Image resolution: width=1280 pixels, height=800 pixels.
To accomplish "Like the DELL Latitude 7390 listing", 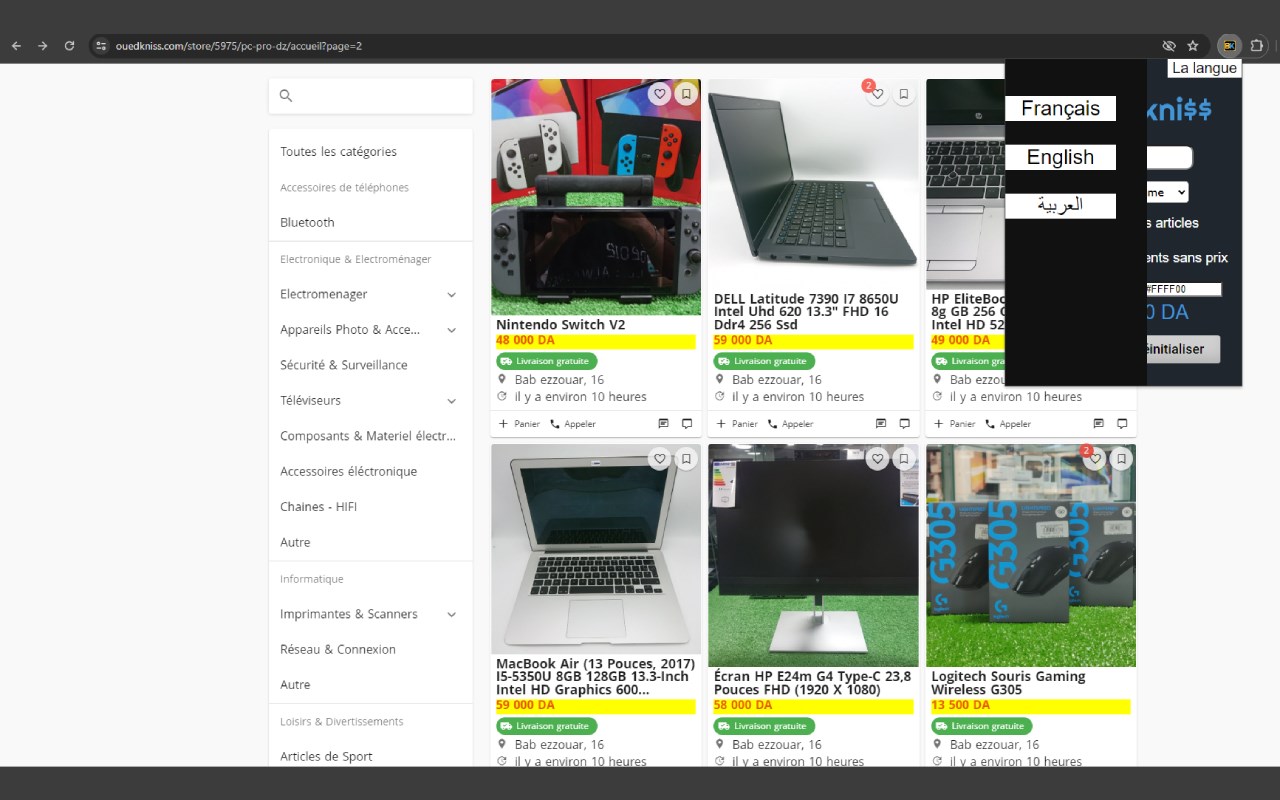I will click(x=877, y=94).
